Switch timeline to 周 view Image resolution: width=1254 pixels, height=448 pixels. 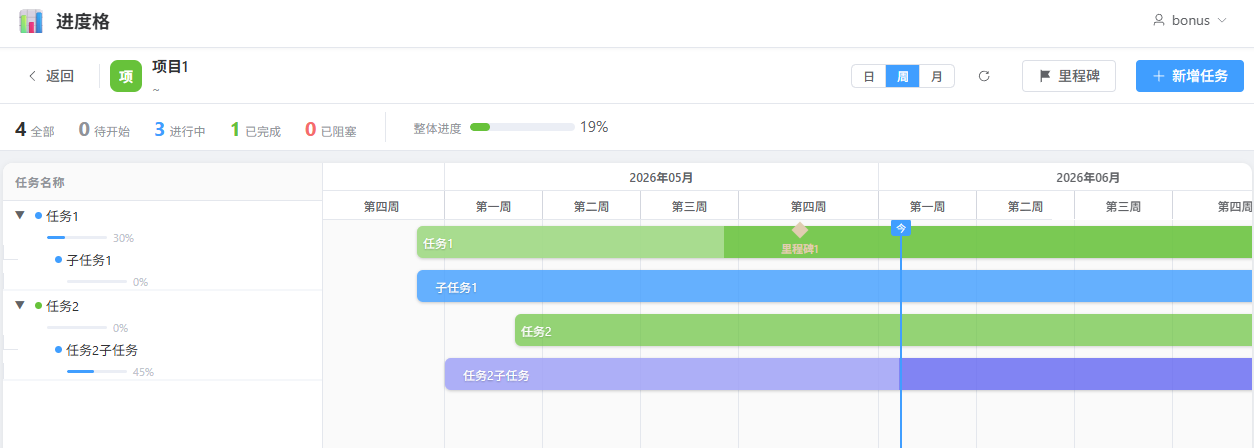coord(902,76)
